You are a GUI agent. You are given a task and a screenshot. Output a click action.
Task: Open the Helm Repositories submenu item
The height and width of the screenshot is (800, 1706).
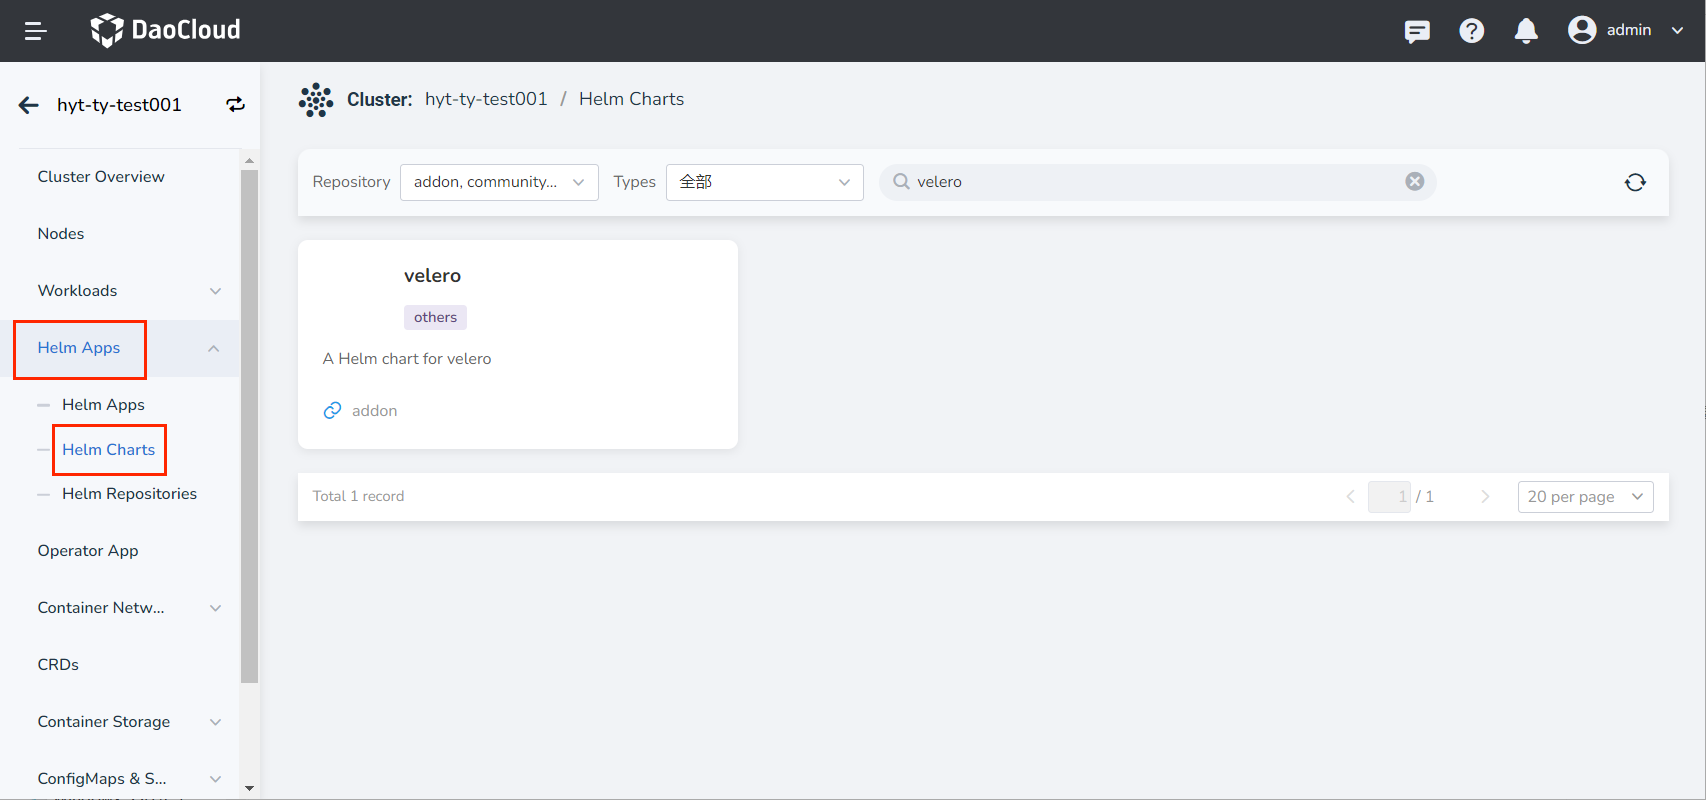coord(129,494)
